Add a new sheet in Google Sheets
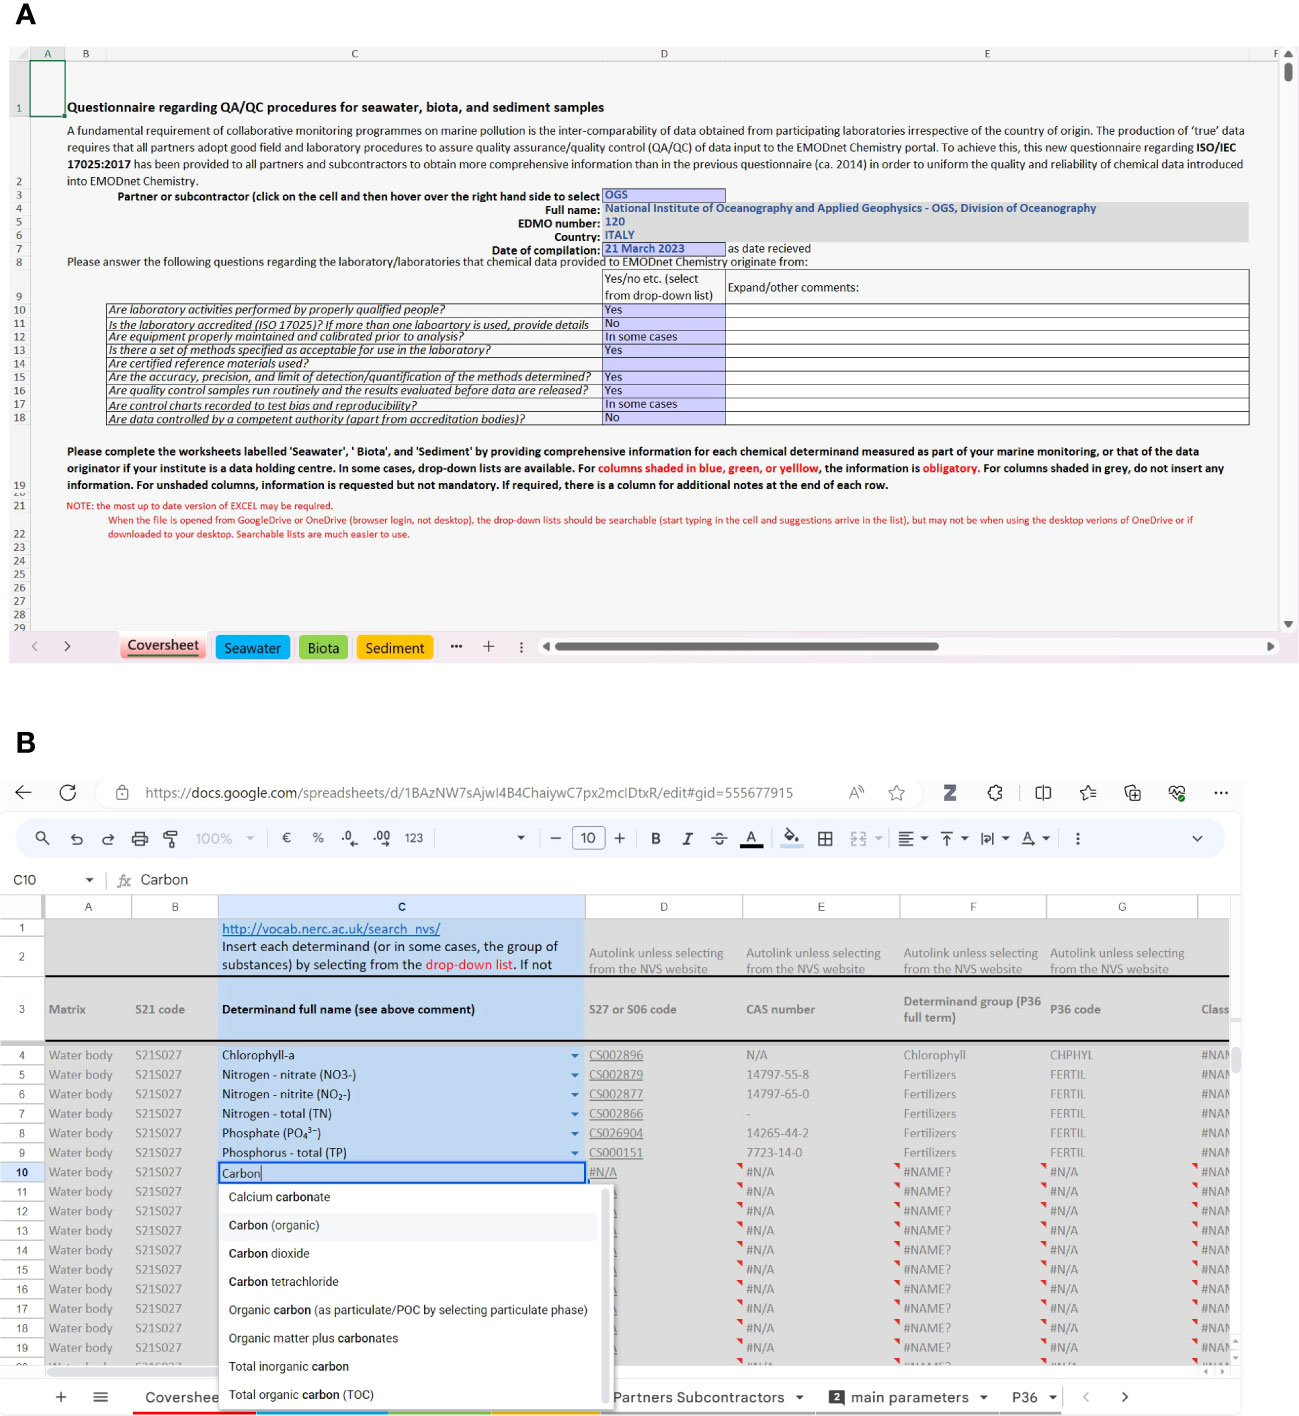The height and width of the screenshot is (1416, 1299). pyautogui.click(x=61, y=1397)
